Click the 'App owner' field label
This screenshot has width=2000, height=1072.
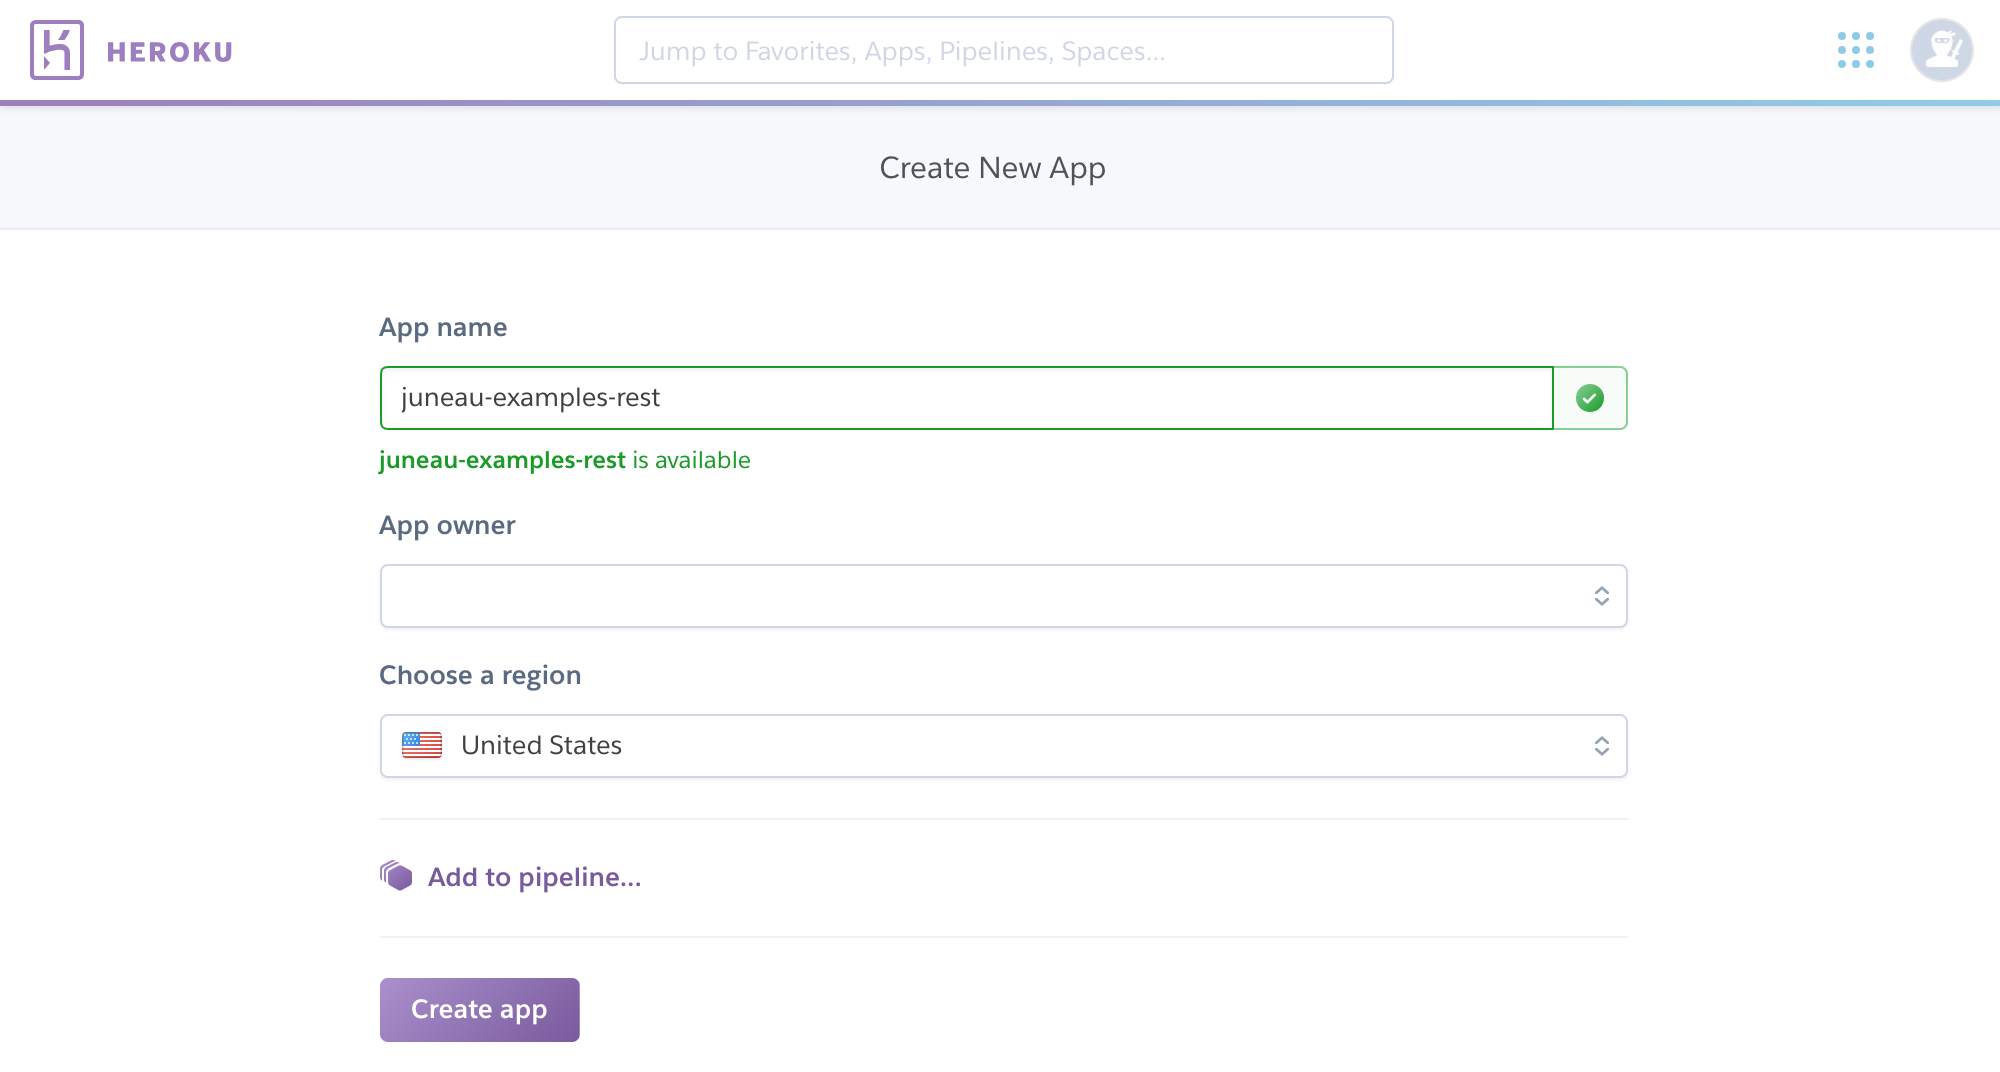pos(447,525)
